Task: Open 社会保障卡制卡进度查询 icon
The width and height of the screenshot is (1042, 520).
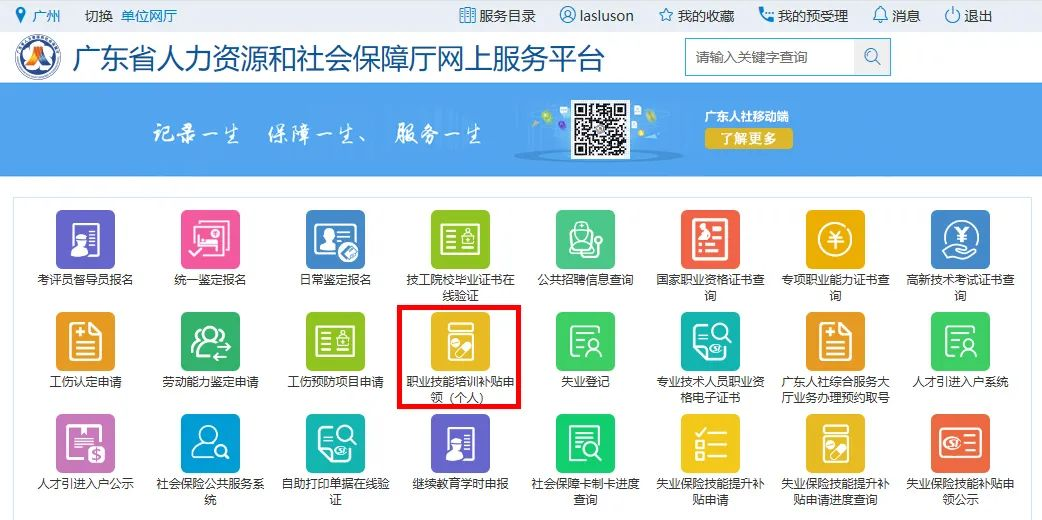Action: pyautogui.click(x=585, y=444)
